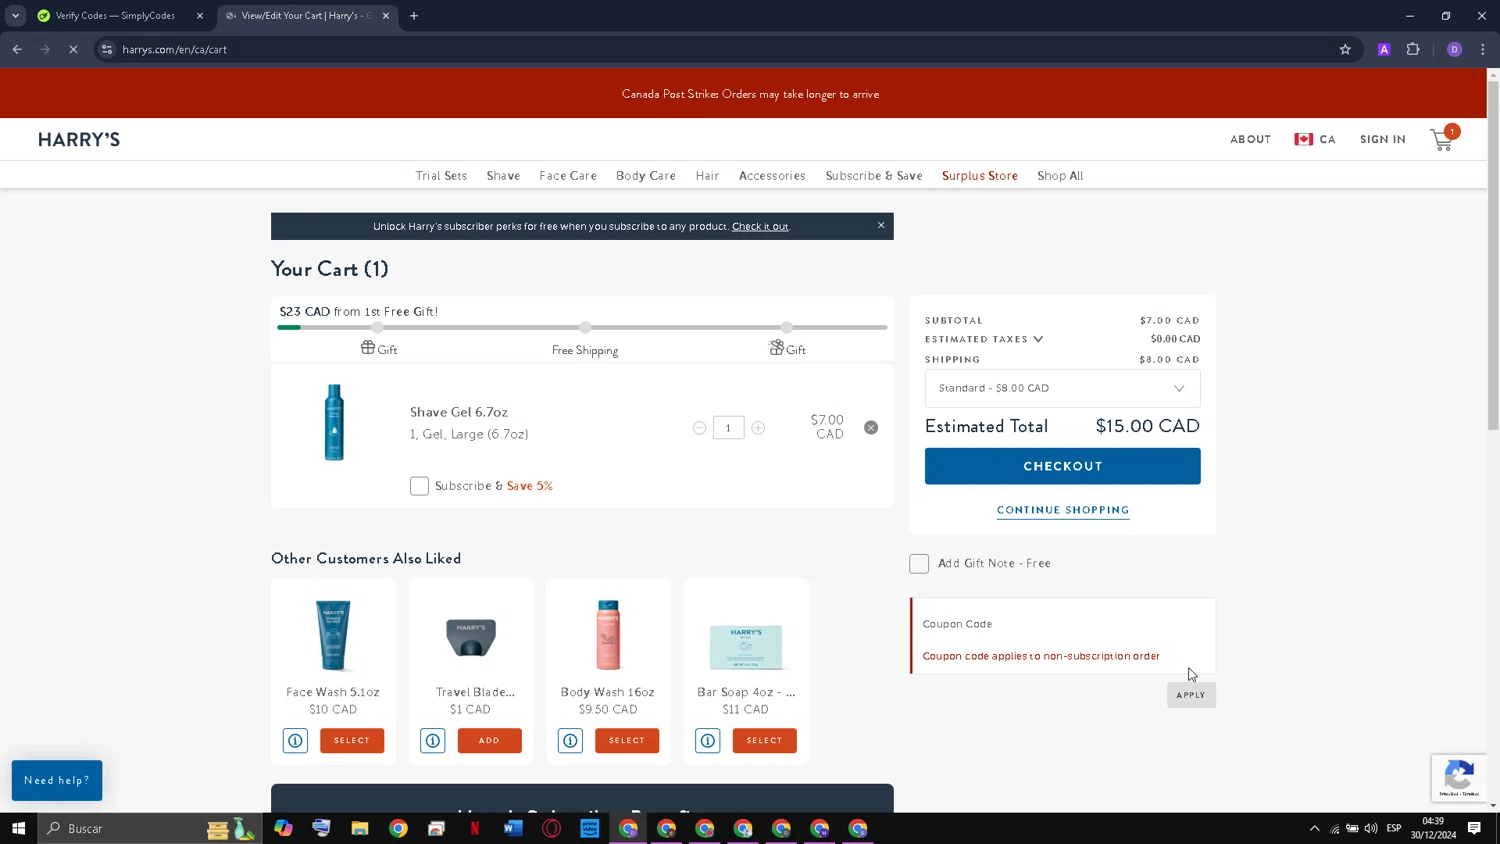1500x844 pixels.
Task: Open browser extensions puzzle icon
Action: [x=1413, y=49]
